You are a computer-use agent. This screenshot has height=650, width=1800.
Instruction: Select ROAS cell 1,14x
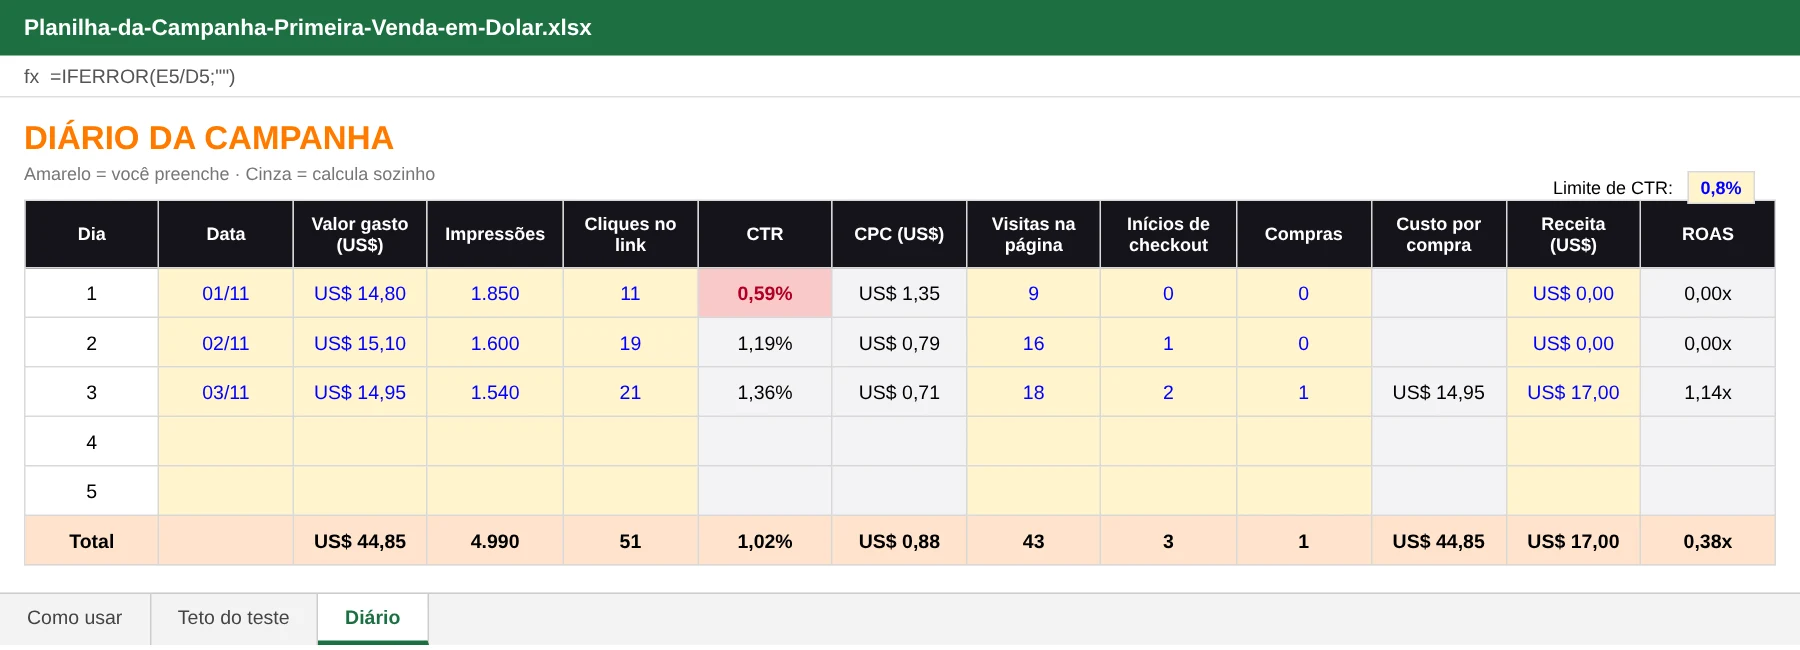pos(1708,392)
